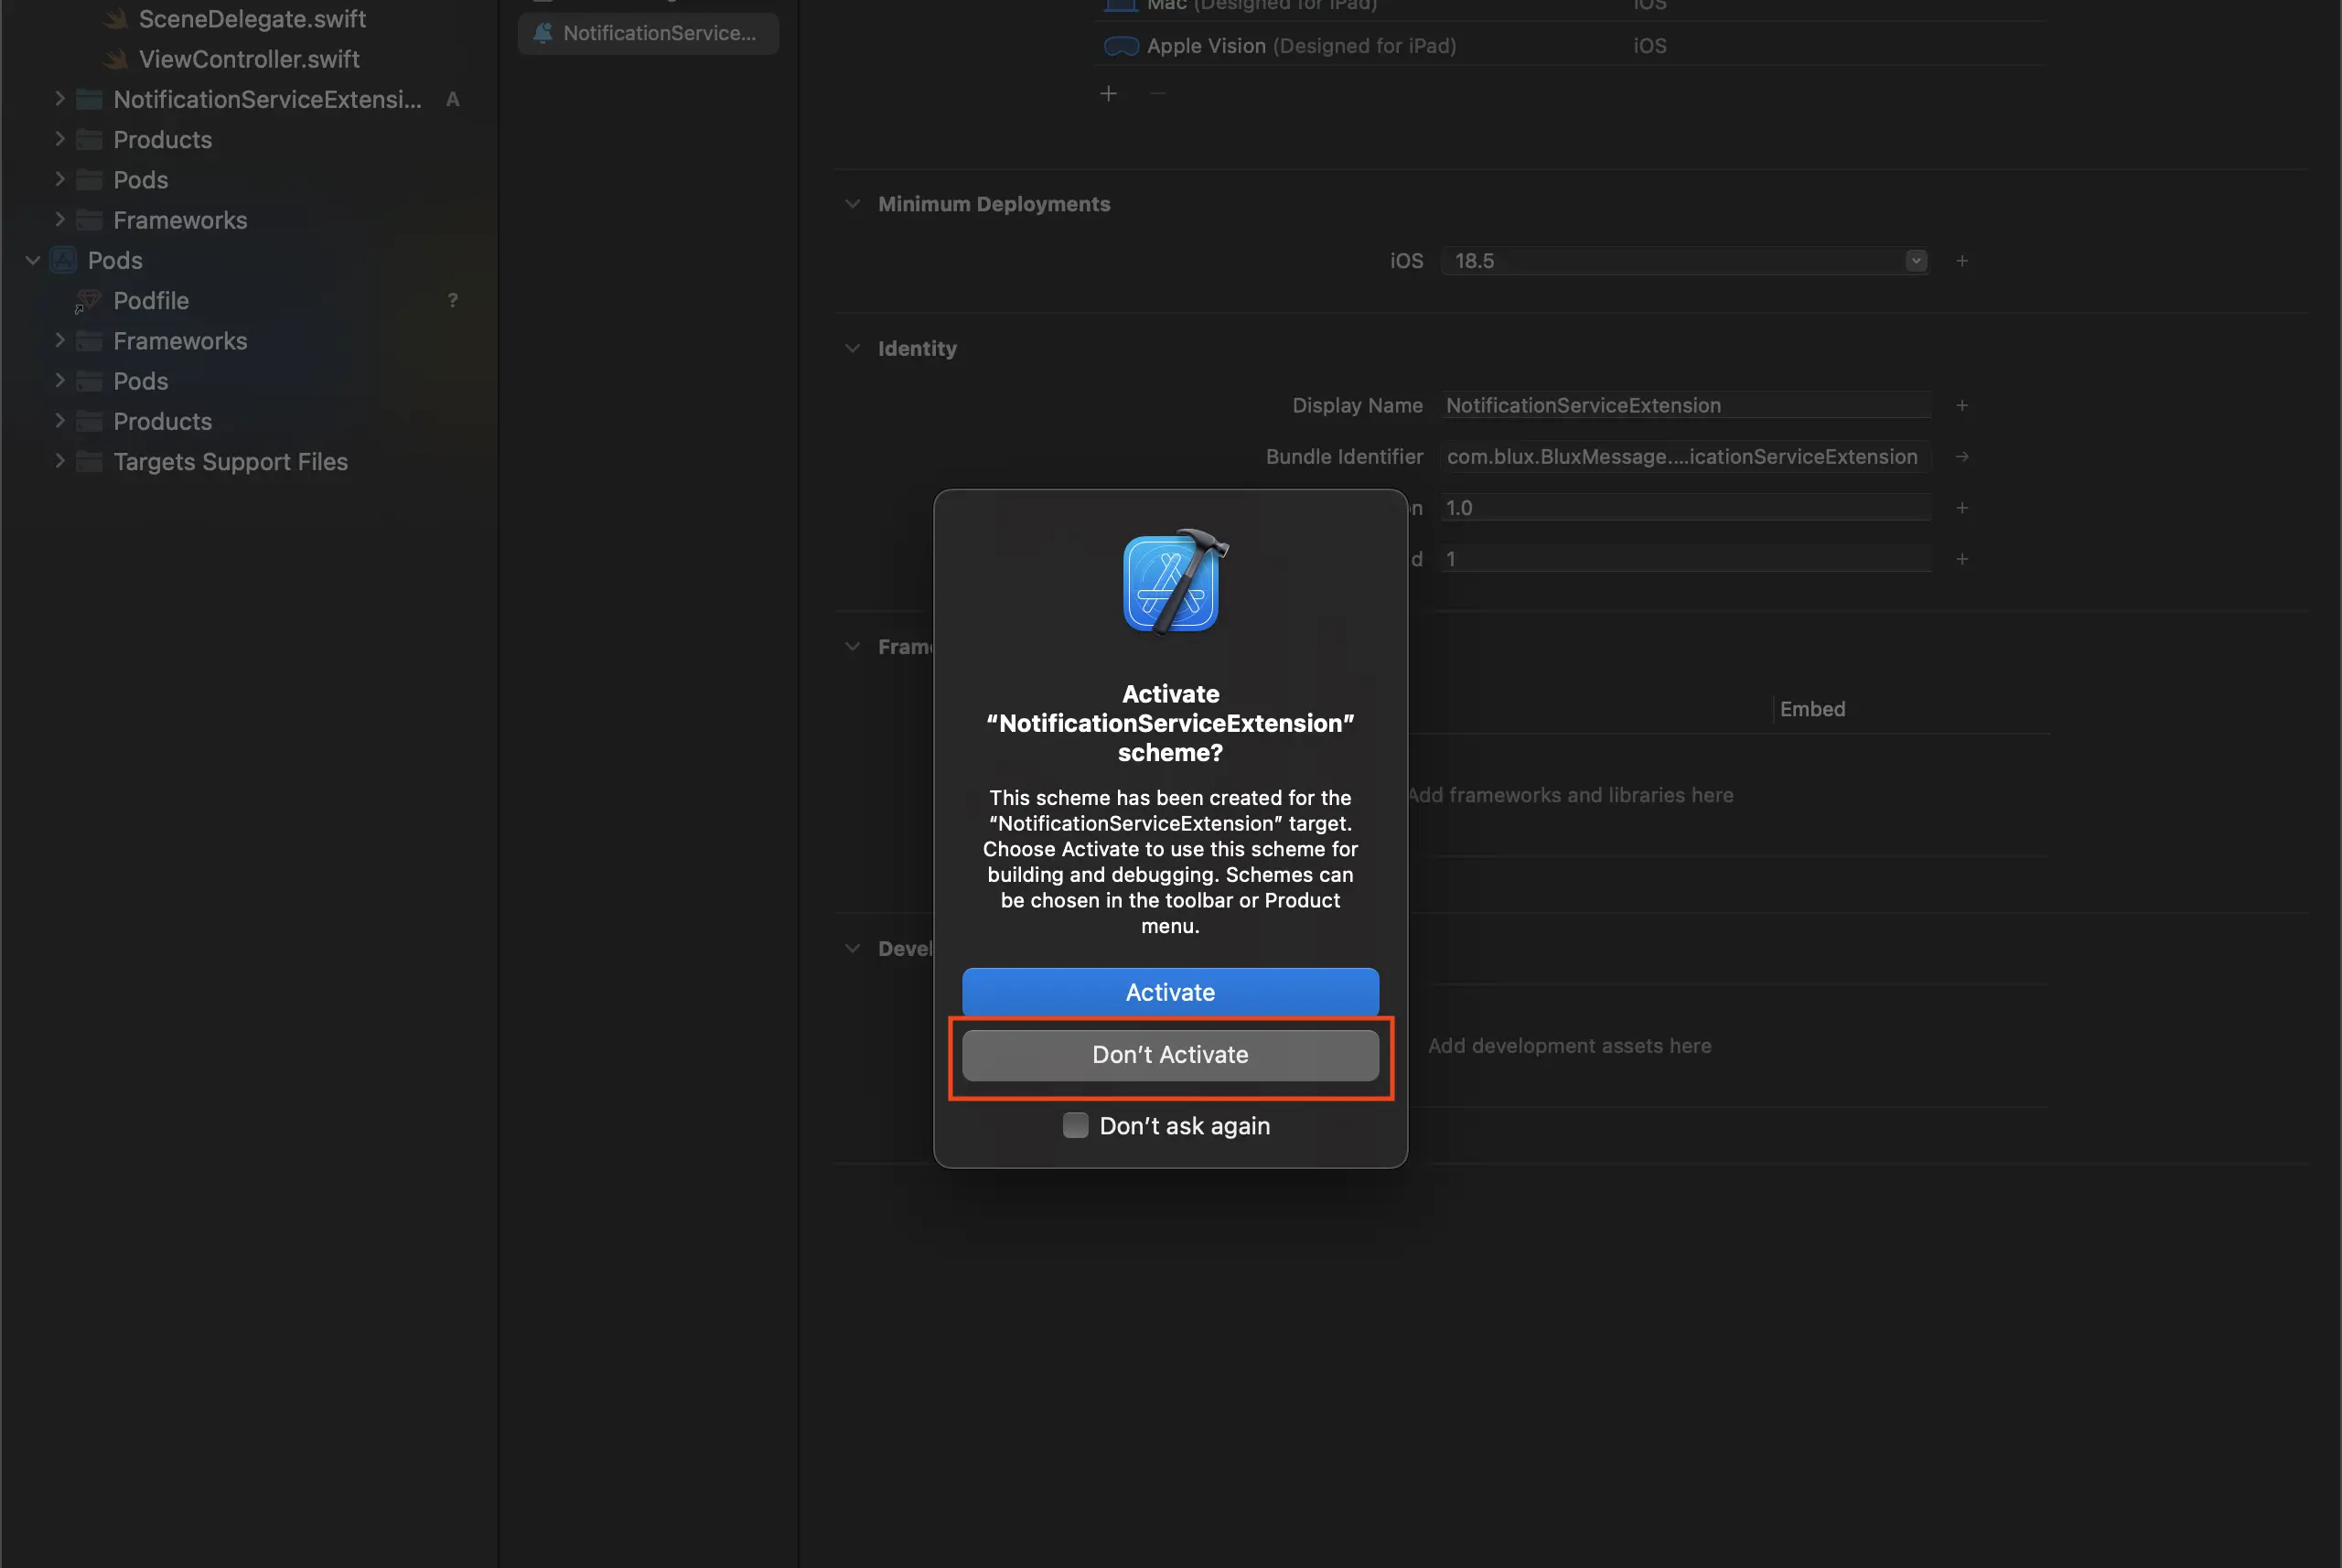Image resolution: width=2342 pixels, height=1568 pixels.
Task: Expand Frameworks folder directly above Pods project
Action: coord(60,219)
